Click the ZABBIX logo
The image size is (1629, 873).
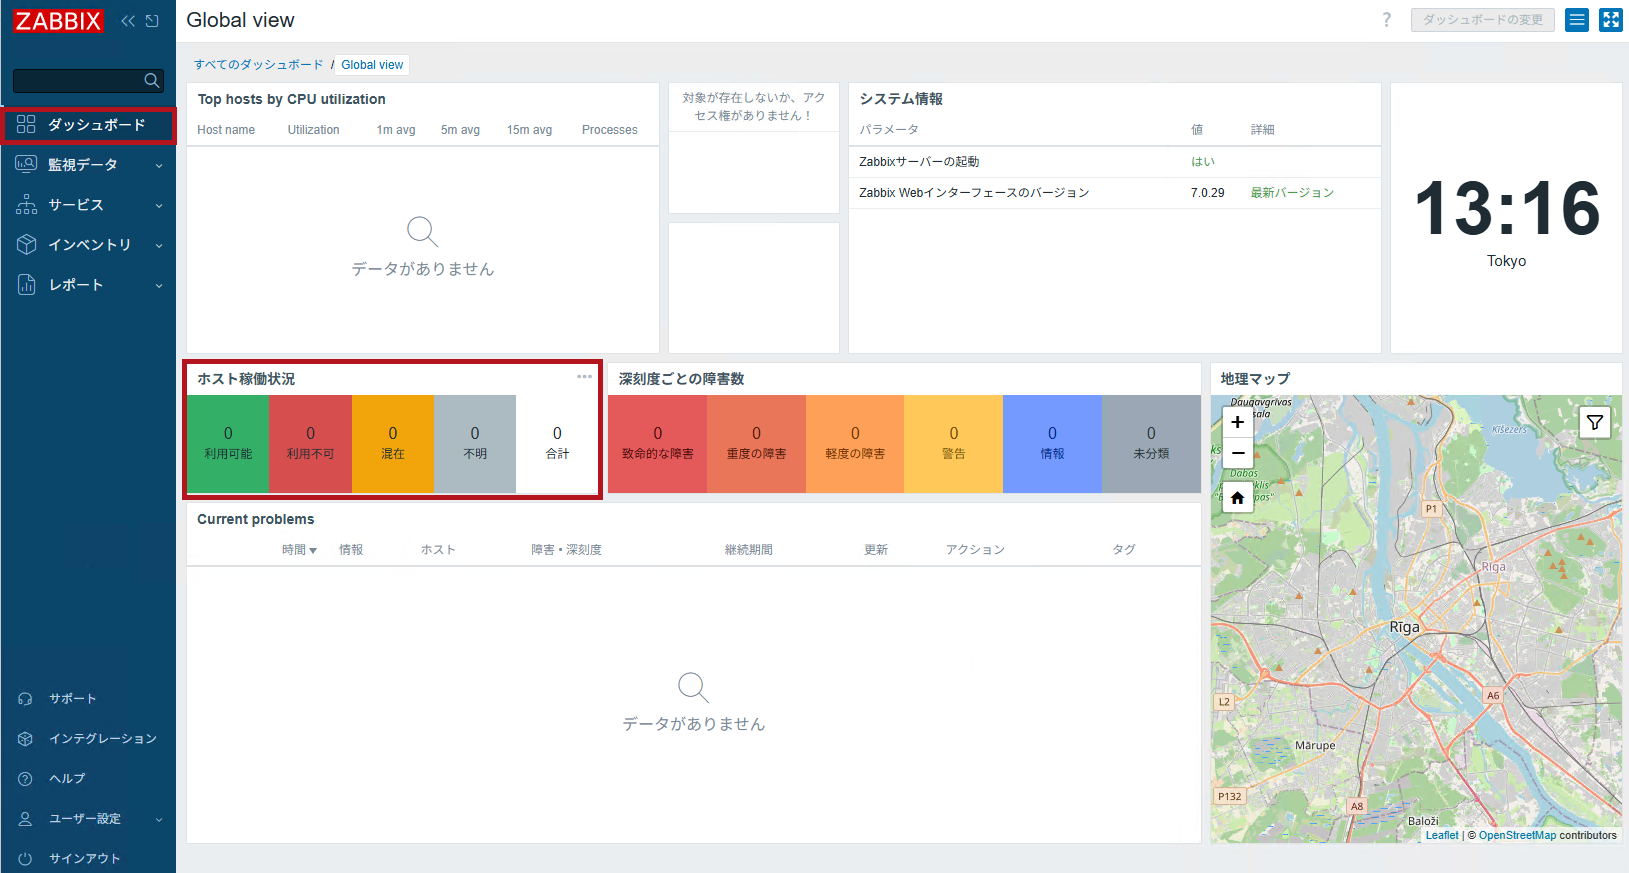58,21
